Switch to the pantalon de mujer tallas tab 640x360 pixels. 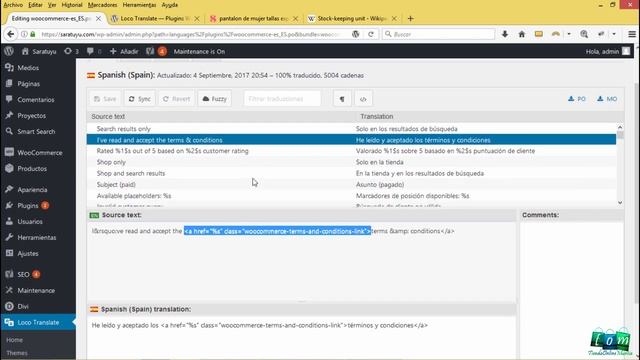click(x=253, y=19)
